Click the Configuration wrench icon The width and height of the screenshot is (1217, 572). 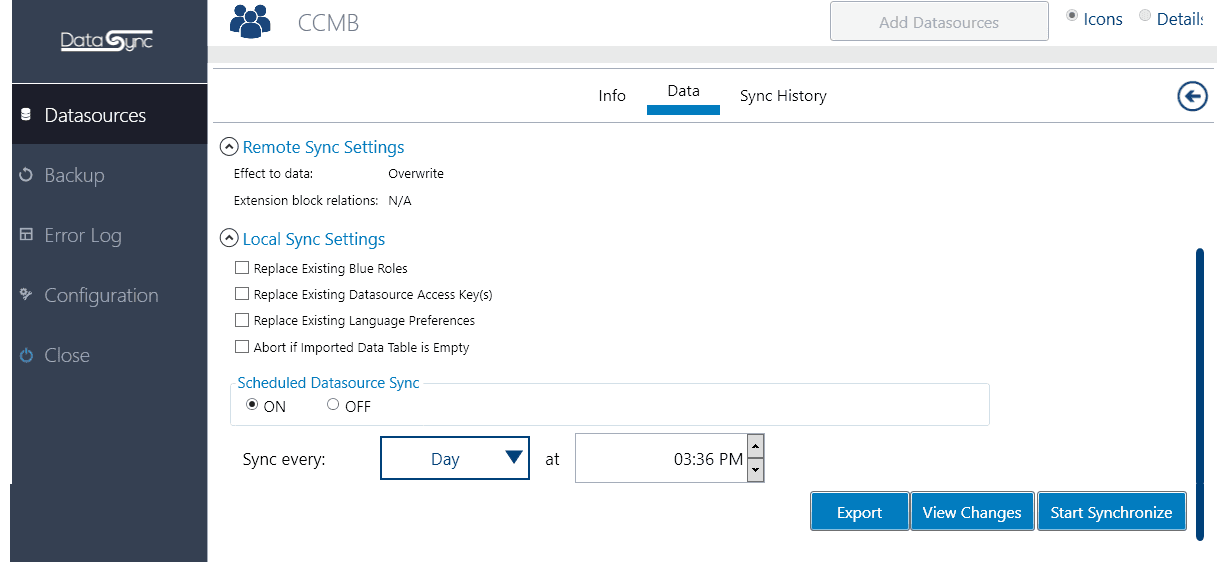[26, 295]
